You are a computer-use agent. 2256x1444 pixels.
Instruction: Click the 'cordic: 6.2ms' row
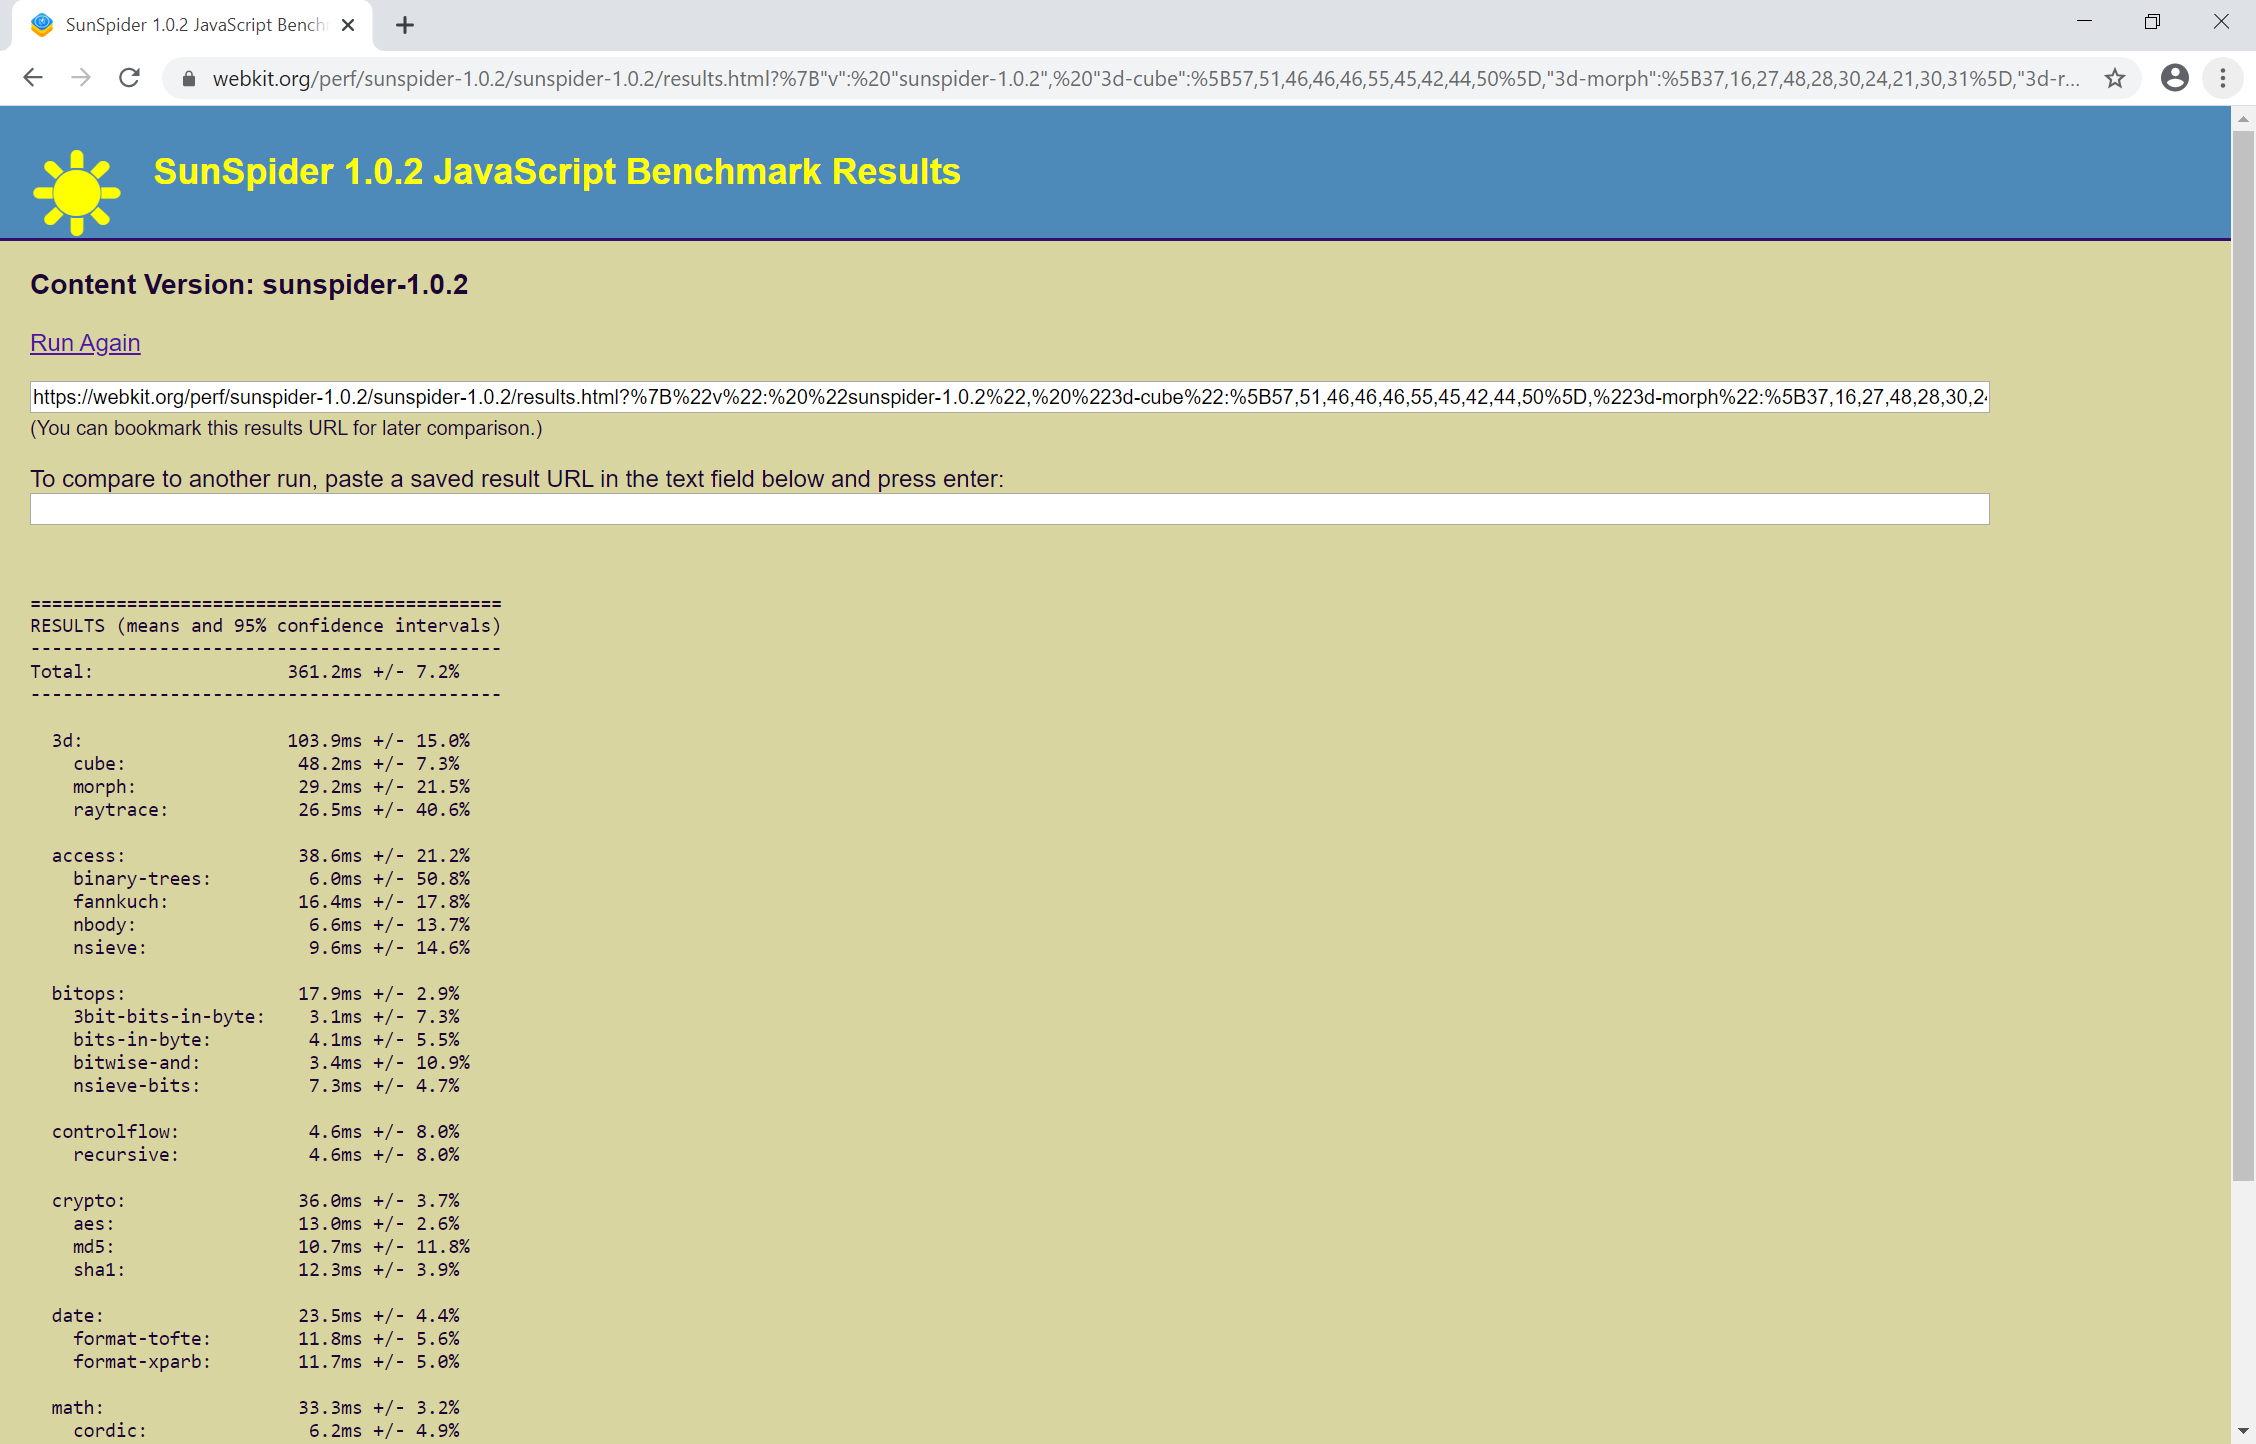266,1431
